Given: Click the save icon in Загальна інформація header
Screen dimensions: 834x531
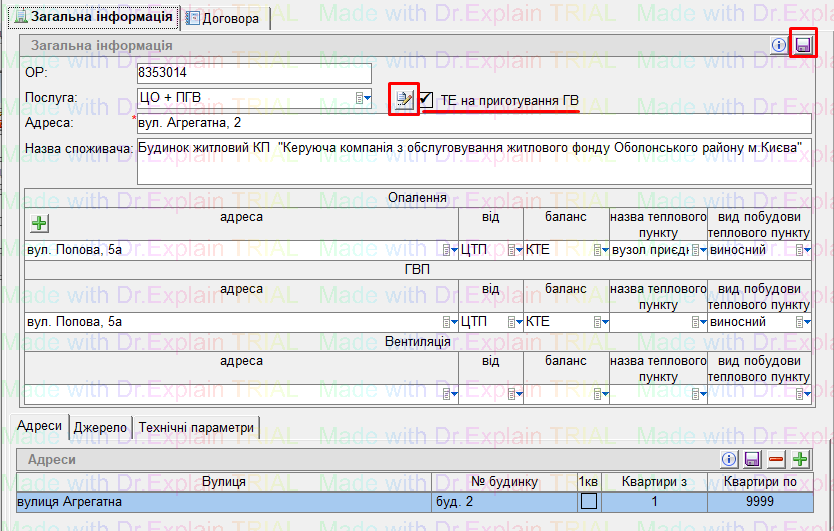Looking at the screenshot, I should 802,45.
